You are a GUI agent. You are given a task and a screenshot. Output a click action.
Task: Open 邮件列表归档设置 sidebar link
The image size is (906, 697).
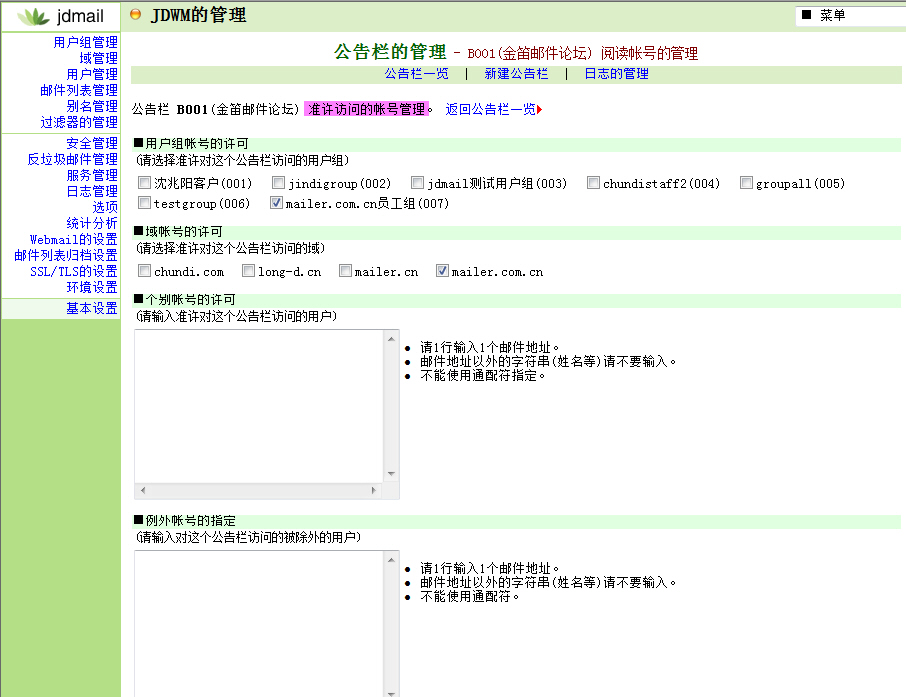[x=66, y=255]
